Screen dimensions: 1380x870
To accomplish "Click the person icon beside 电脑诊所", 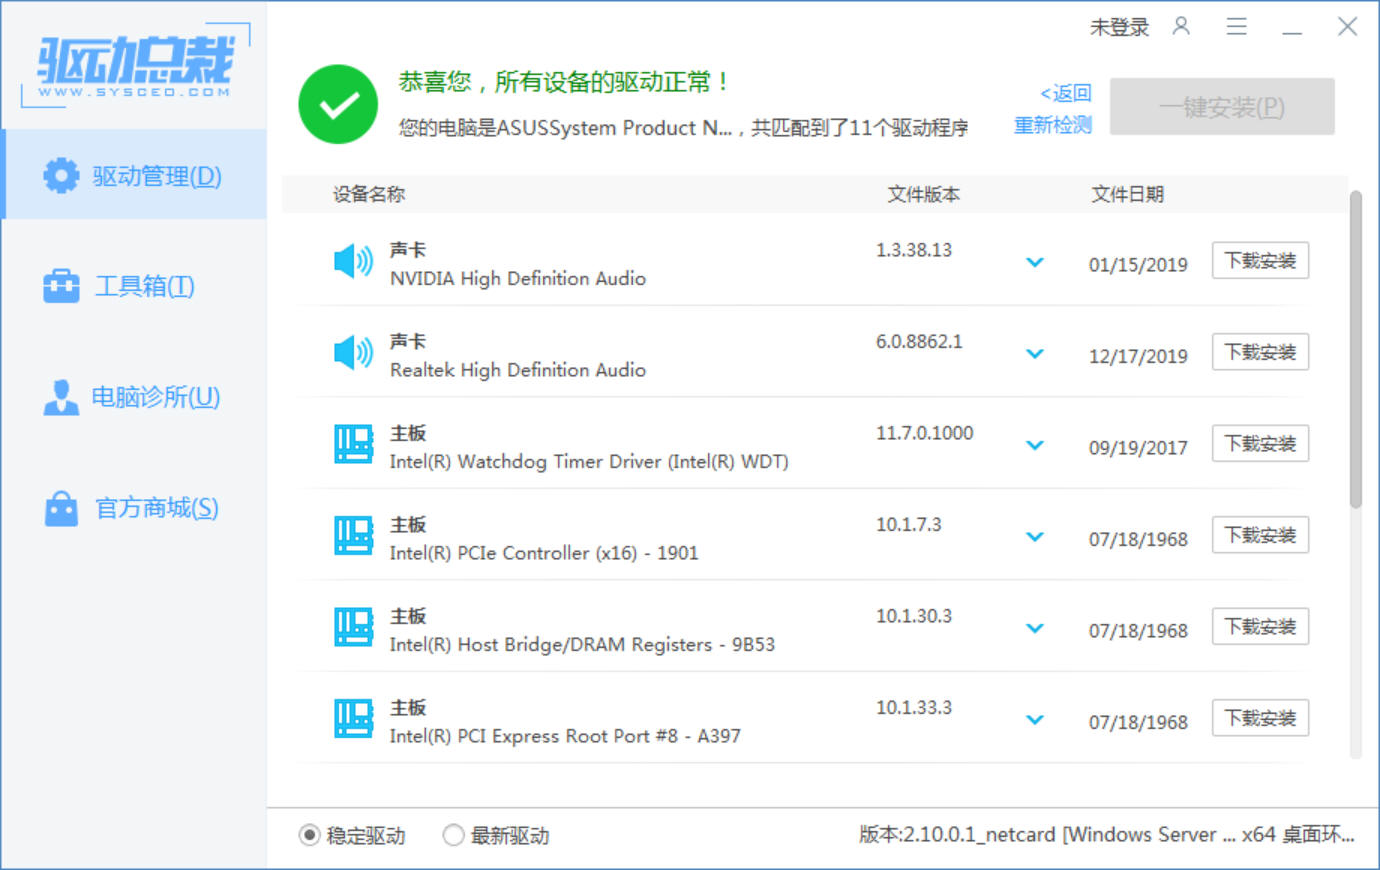I will [61, 397].
